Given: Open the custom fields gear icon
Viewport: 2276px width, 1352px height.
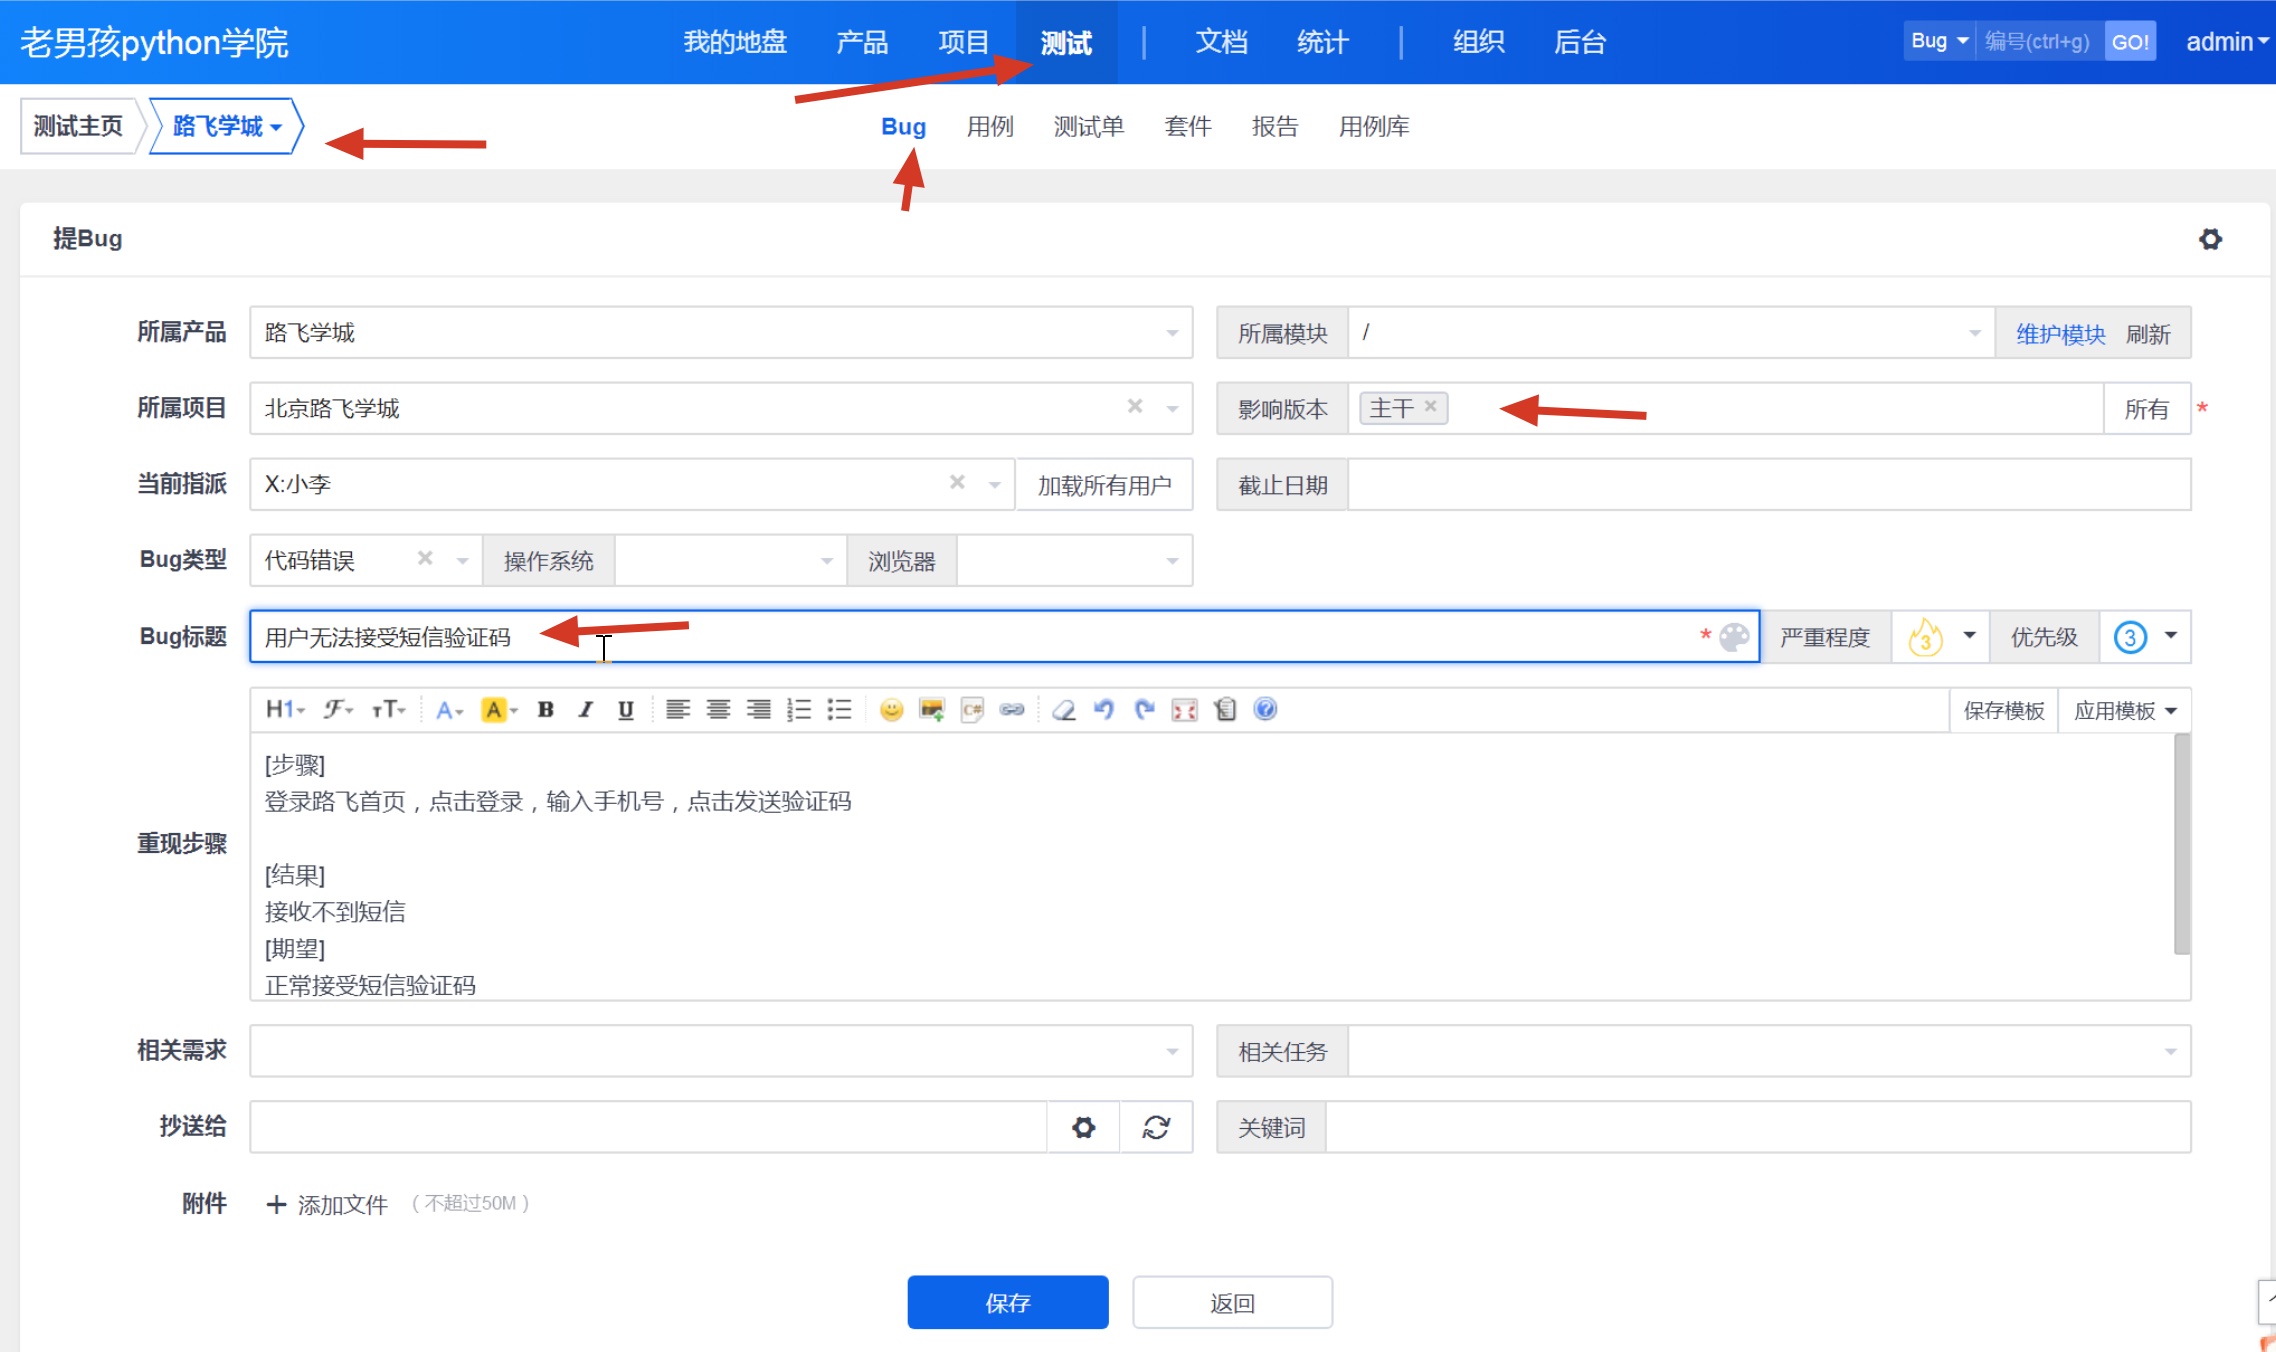Looking at the screenshot, I should (x=2210, y=239).
